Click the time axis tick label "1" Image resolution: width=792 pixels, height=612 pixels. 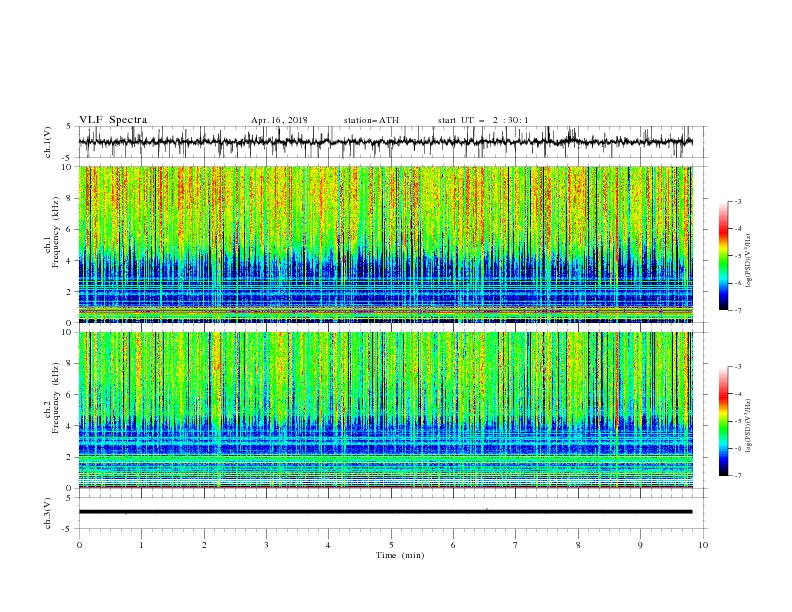coord(141,545)
